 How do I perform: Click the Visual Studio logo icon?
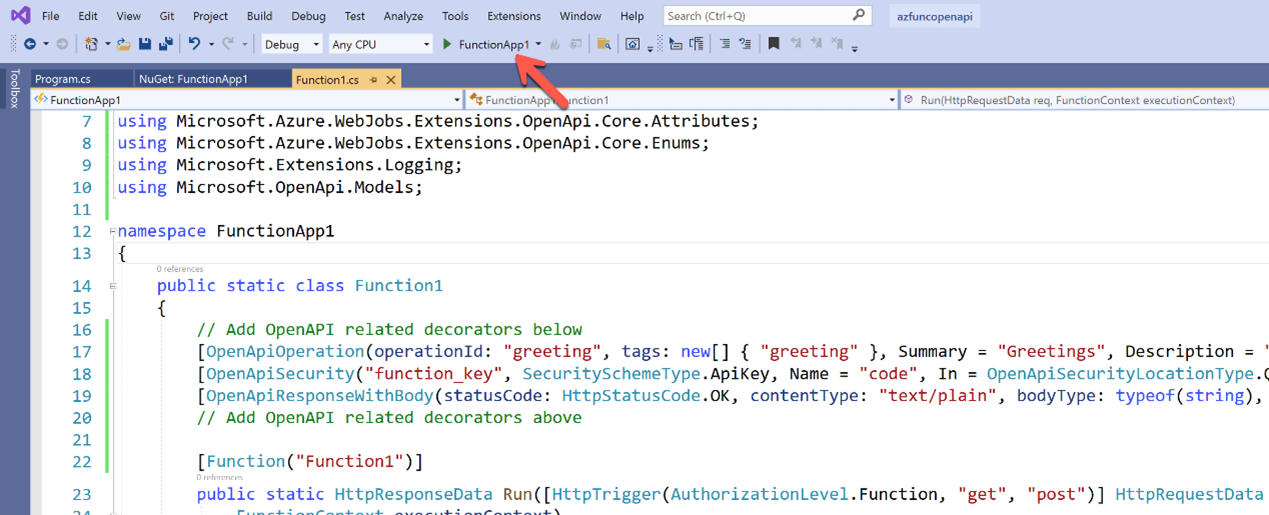click(x=20, y=16)
